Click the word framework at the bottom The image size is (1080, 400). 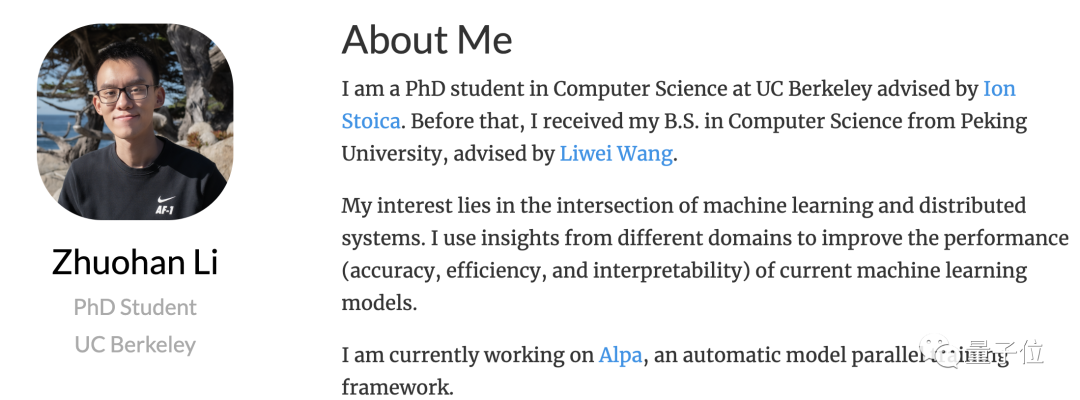pyautogui.click(x=397, y=387)
